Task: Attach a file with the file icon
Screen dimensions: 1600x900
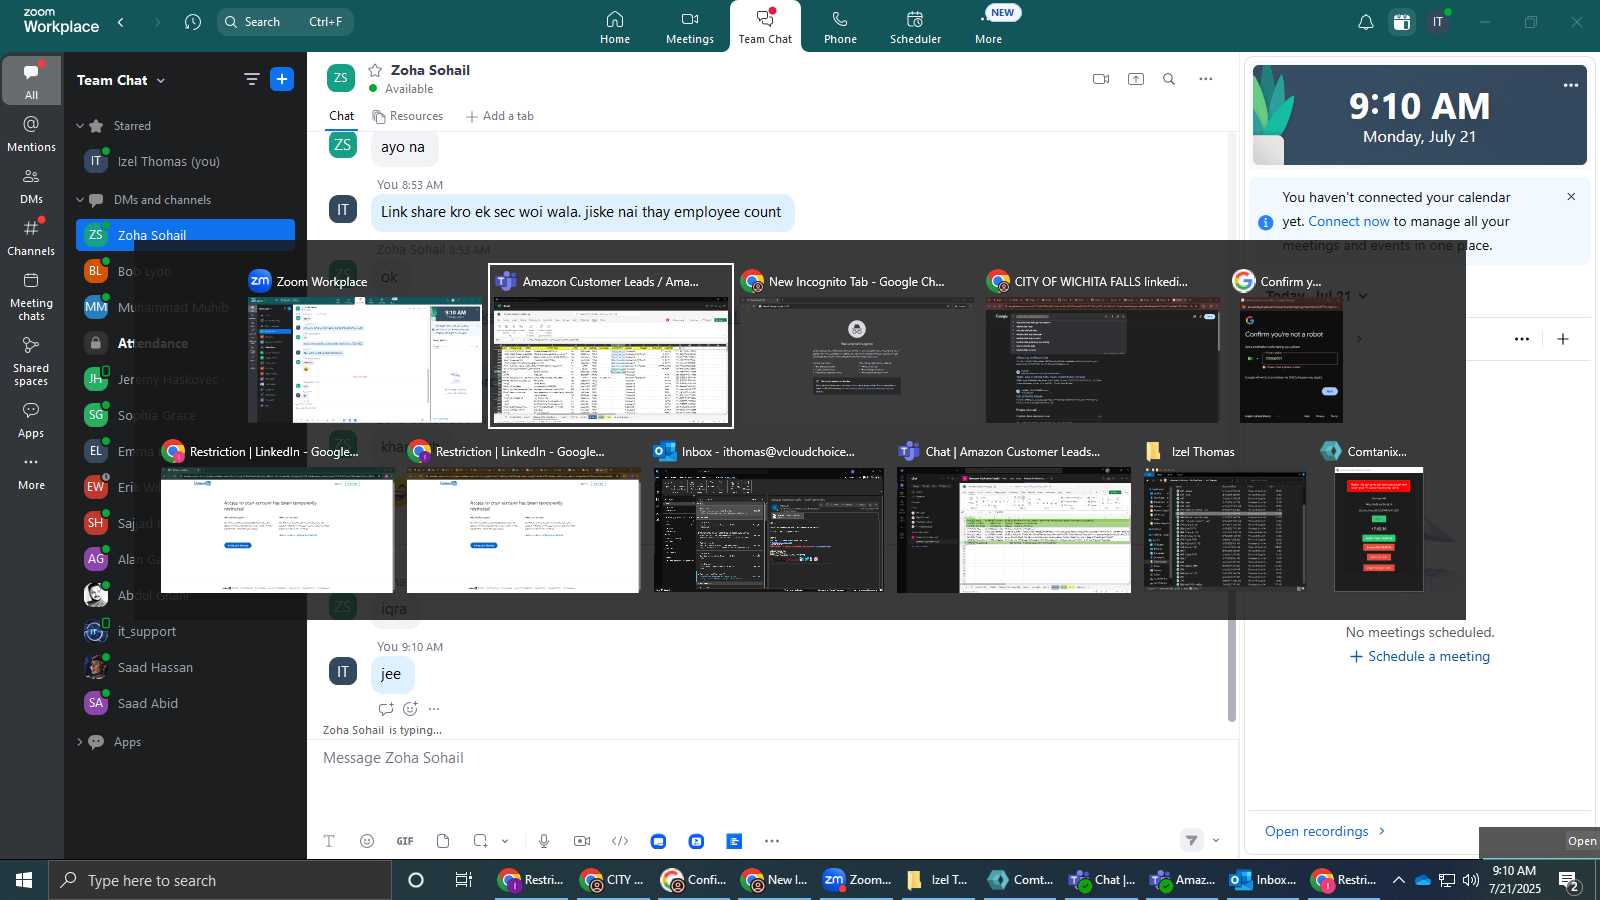Action: pos(443,841)
